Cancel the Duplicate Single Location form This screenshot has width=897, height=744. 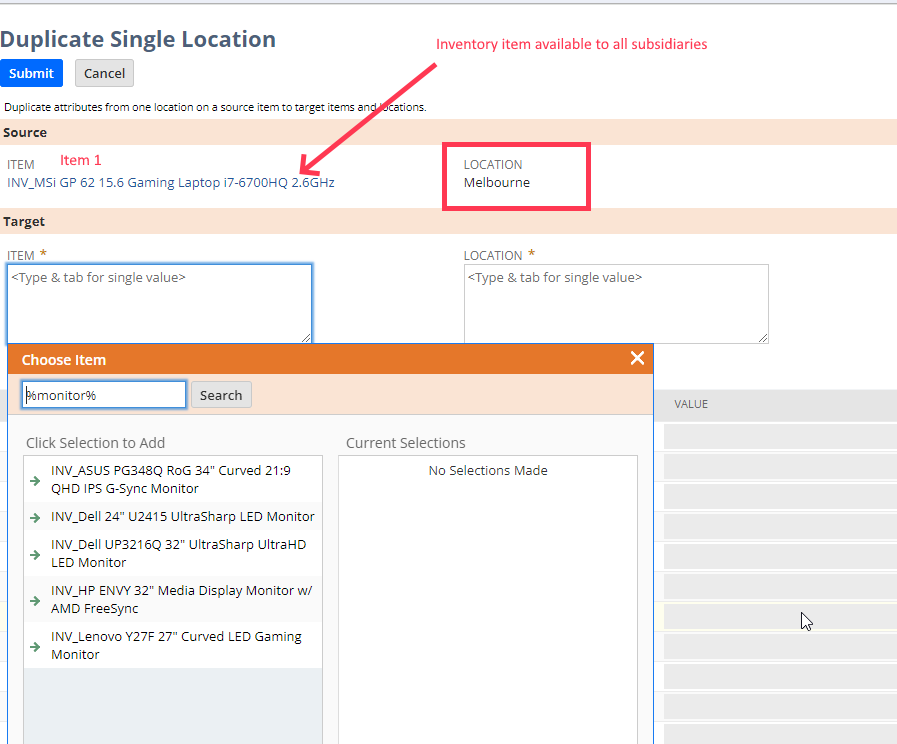click(x=103, y=72)
